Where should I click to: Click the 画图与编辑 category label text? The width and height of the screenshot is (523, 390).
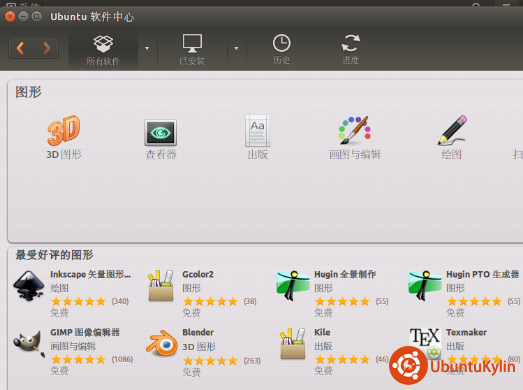coord(355,154)
